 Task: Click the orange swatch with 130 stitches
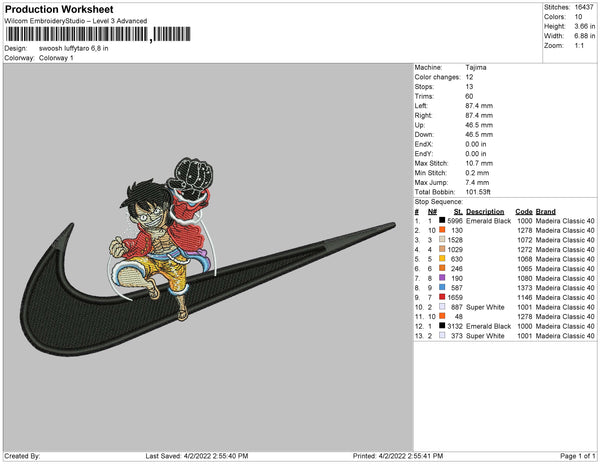click(442, 230)
